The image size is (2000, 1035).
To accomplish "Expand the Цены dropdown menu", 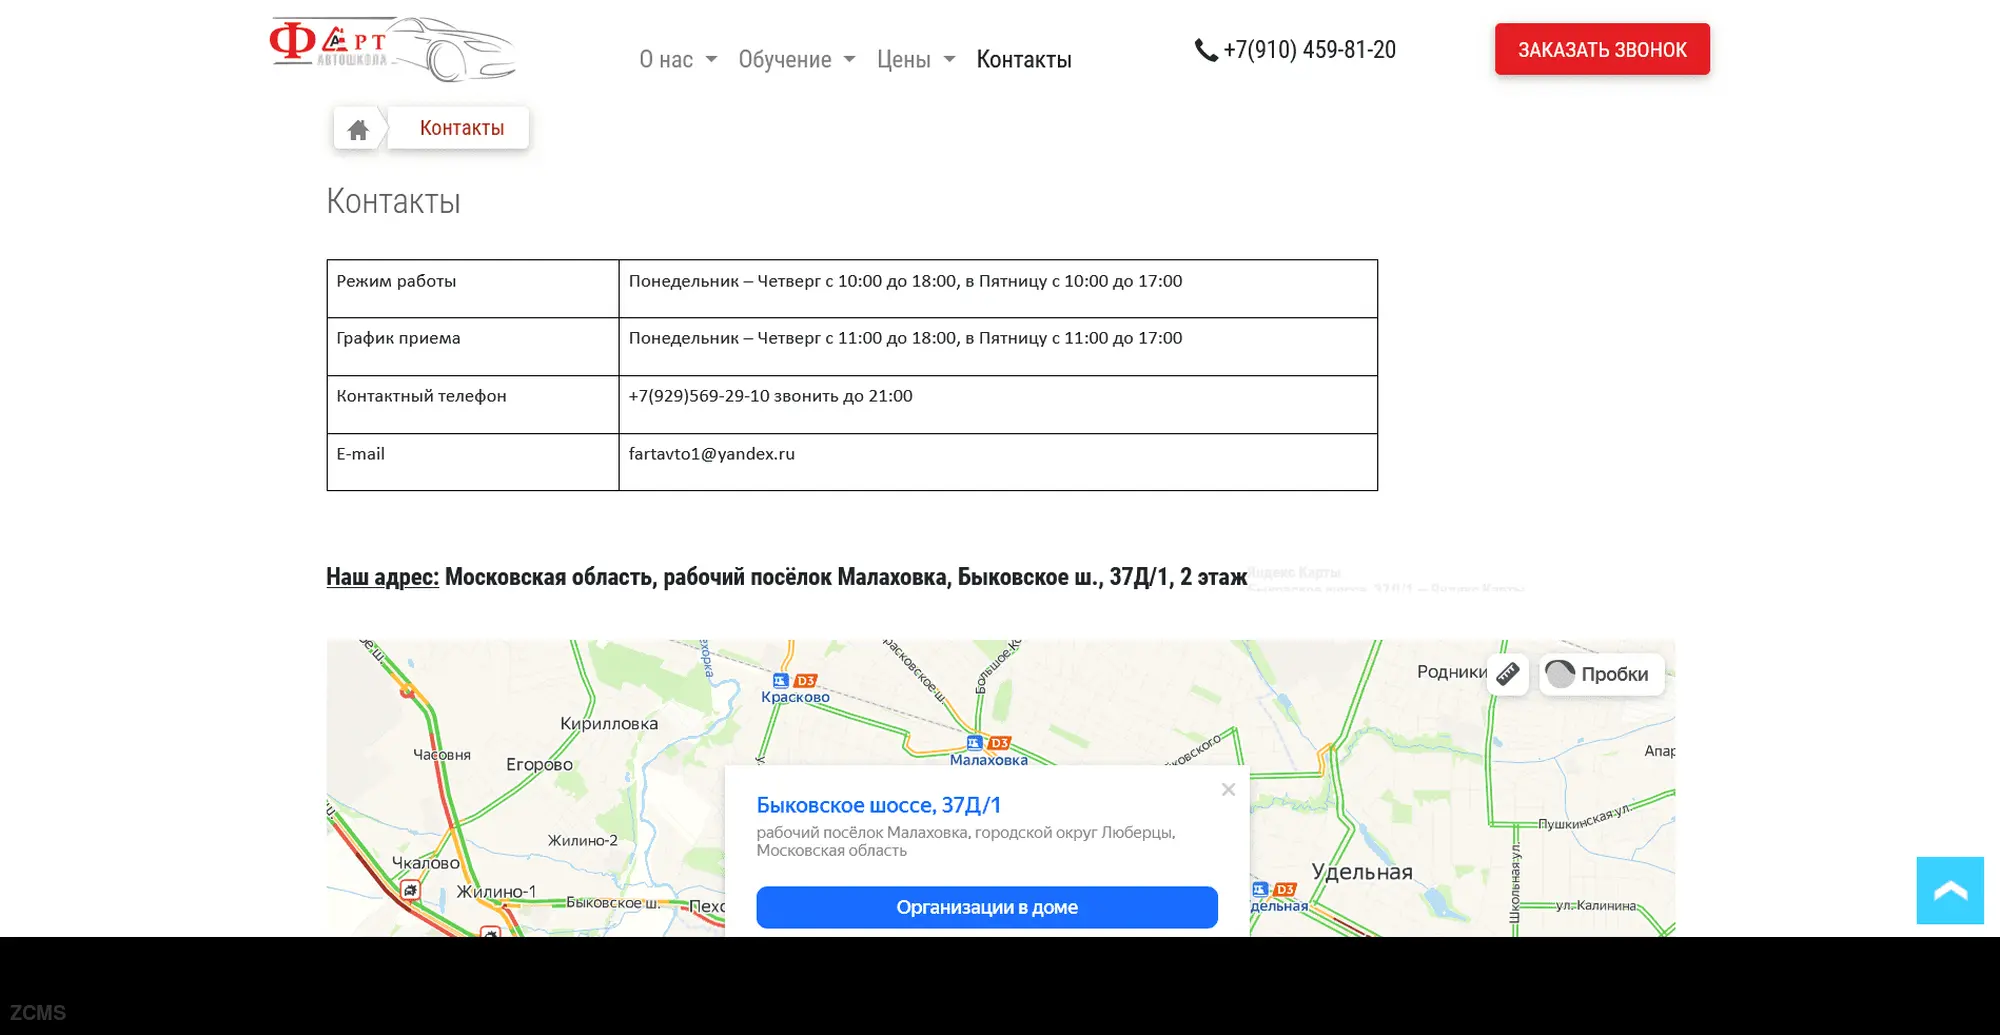I will [915, 60].
